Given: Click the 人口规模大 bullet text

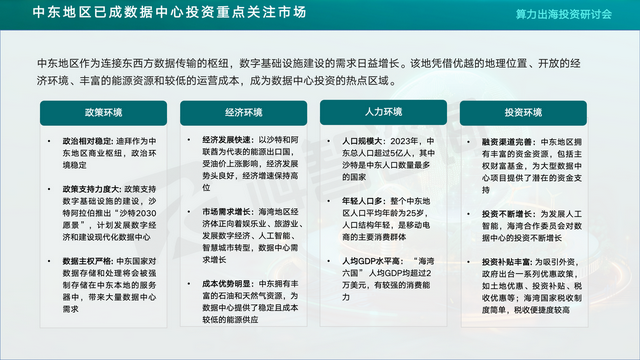Looking at the screenshot, I should click(388, 159).
